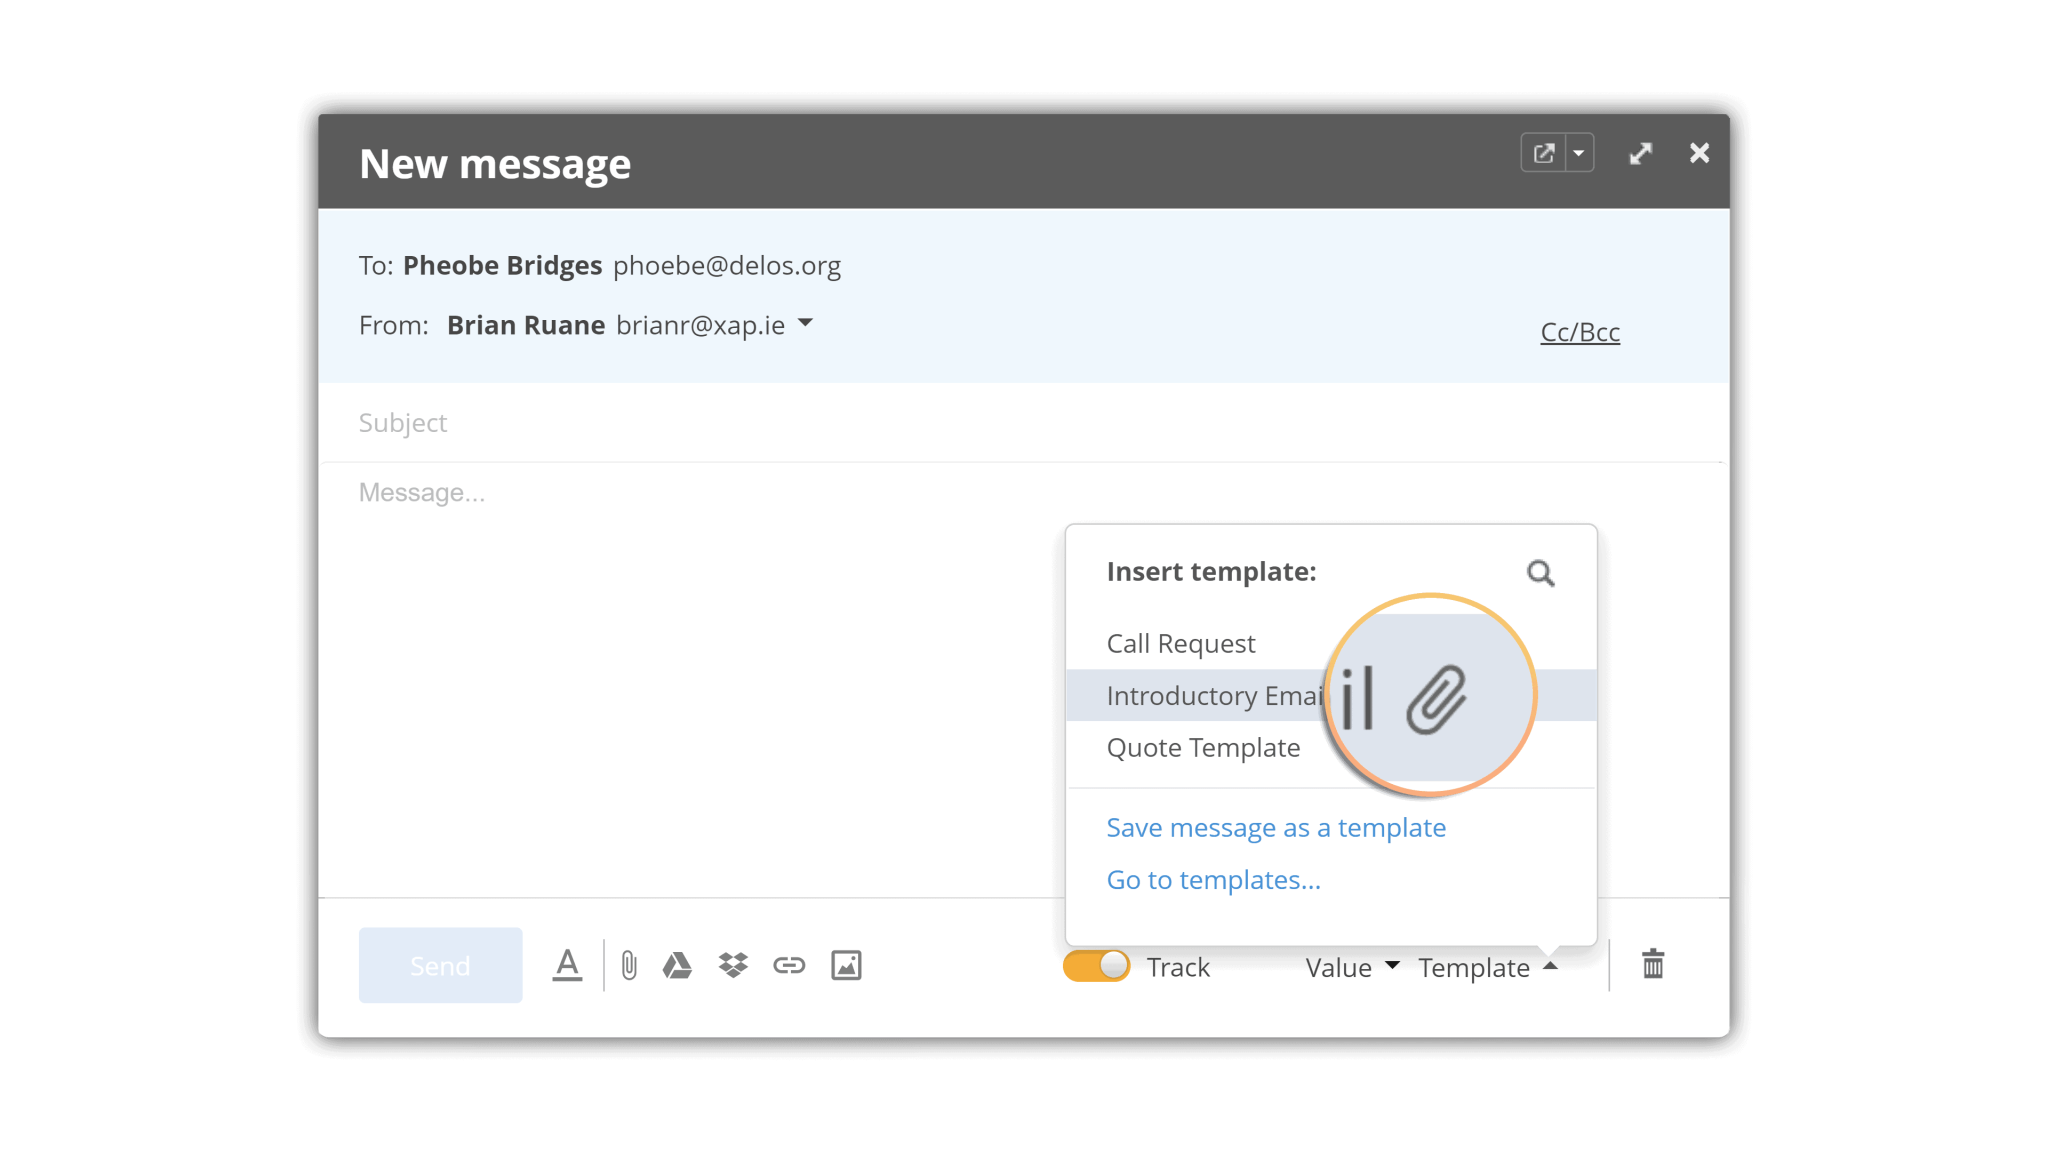2048x1152 pixels.
Task: Attach a file using the paperclip
Action: (628, 965)
